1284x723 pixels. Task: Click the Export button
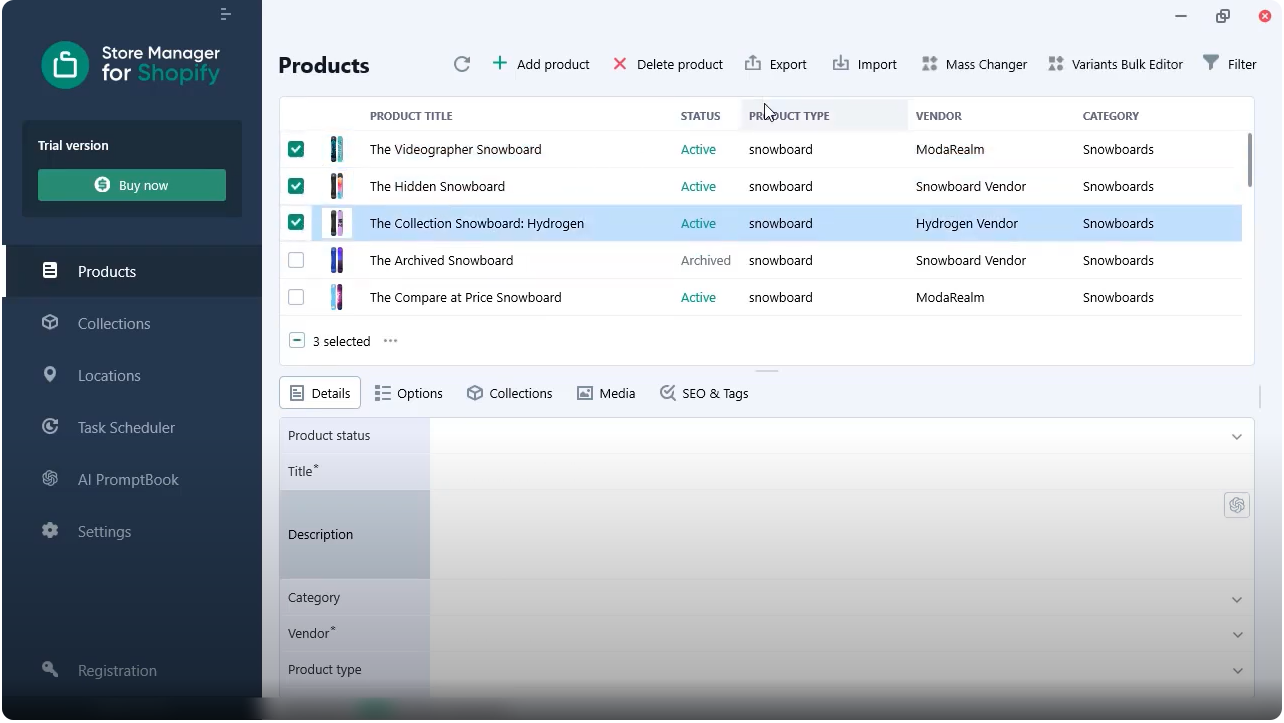776,64
